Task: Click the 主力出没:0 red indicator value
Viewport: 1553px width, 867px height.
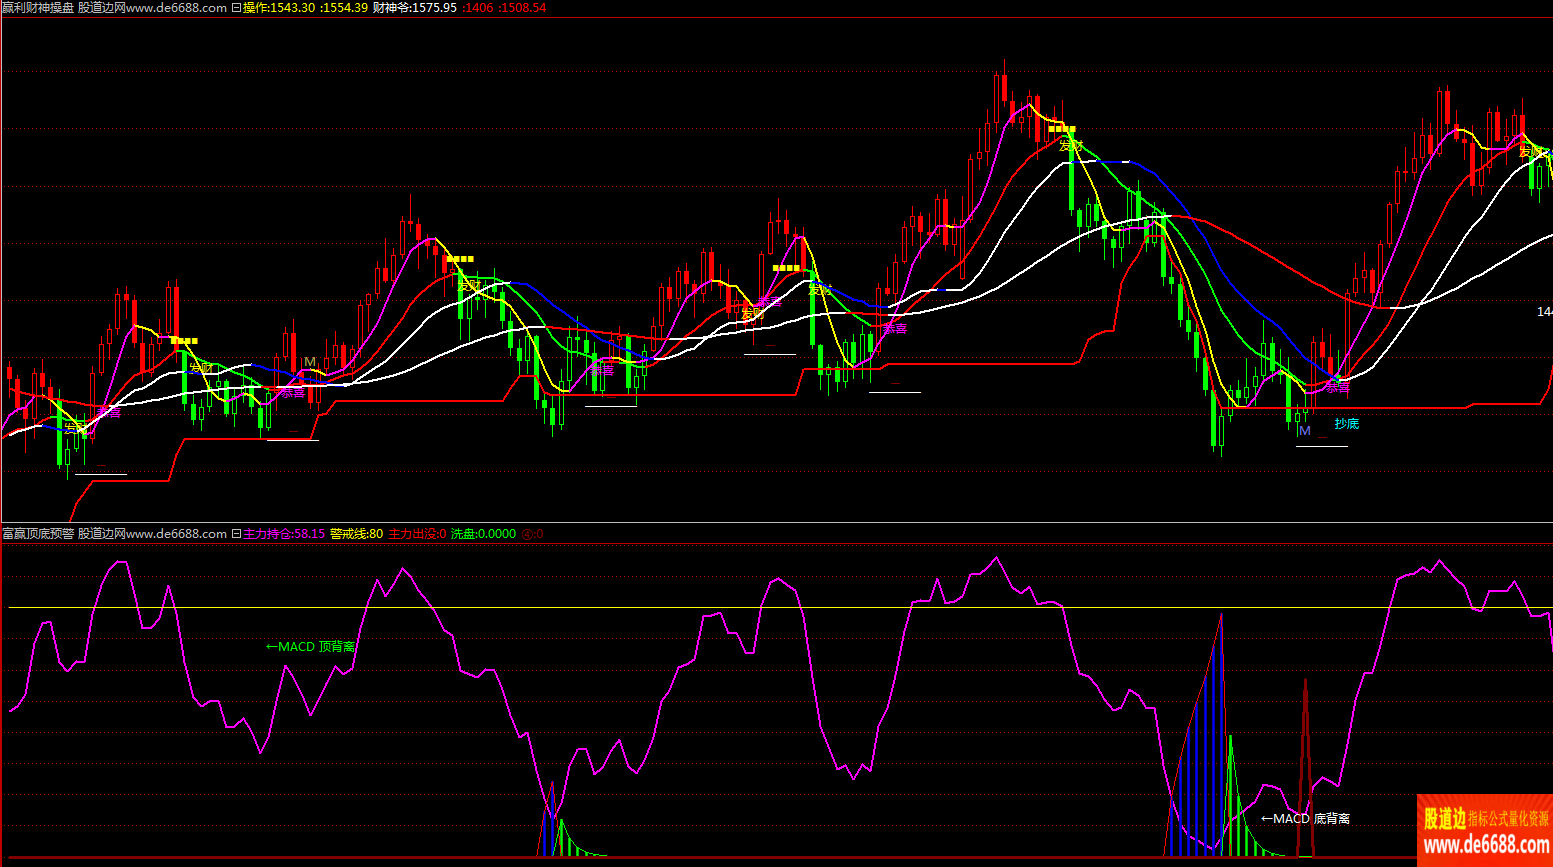Action: (417, 534)
